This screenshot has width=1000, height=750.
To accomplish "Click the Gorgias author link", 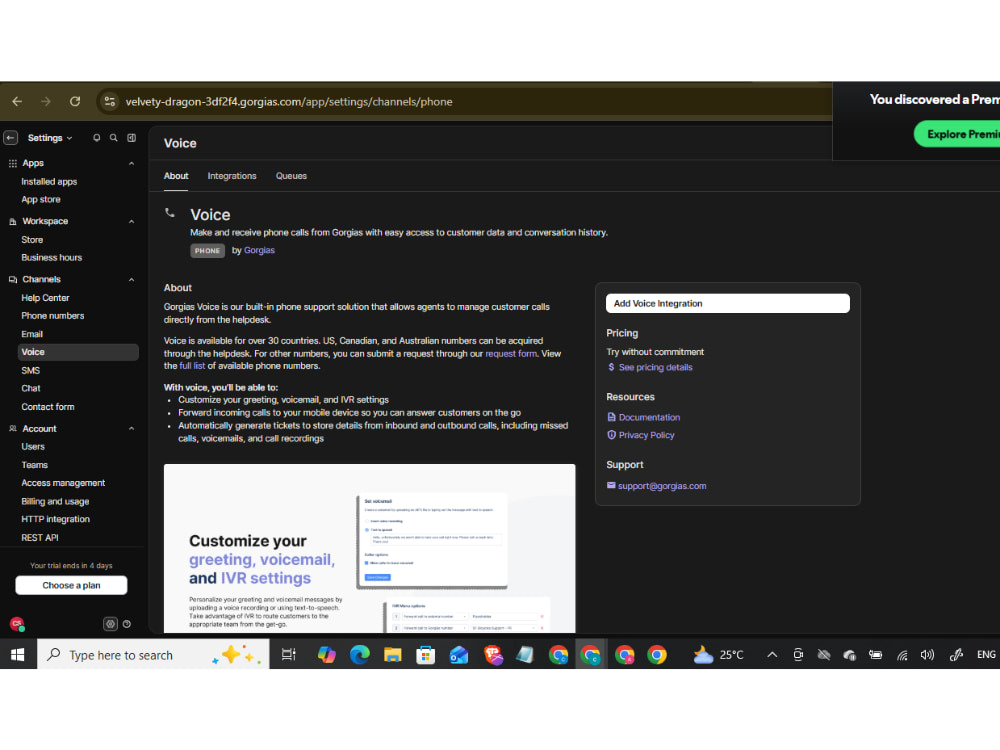I will pos(259,251).
